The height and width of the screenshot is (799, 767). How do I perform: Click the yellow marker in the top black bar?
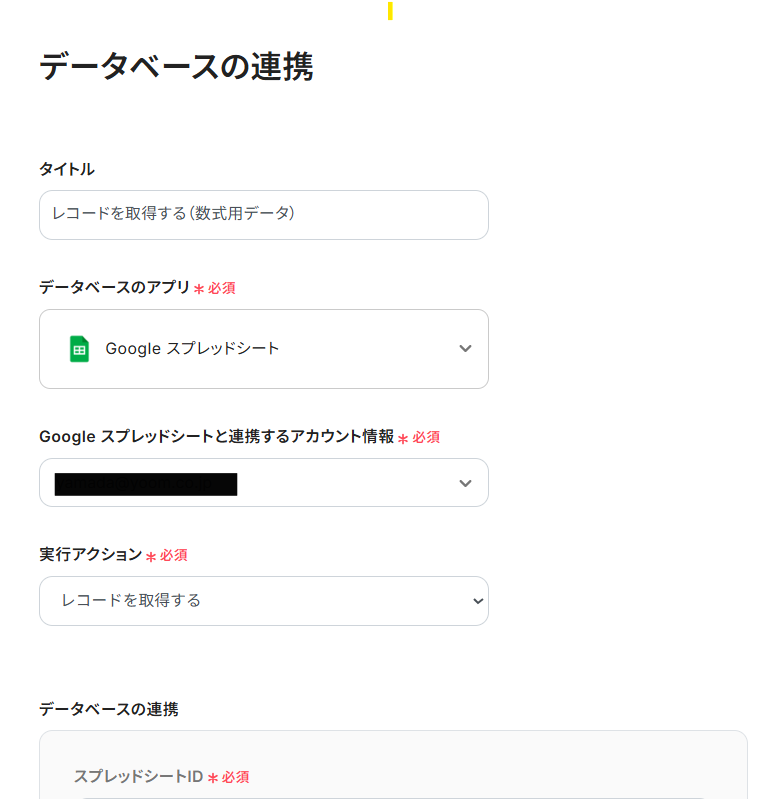tap(390, 11)
